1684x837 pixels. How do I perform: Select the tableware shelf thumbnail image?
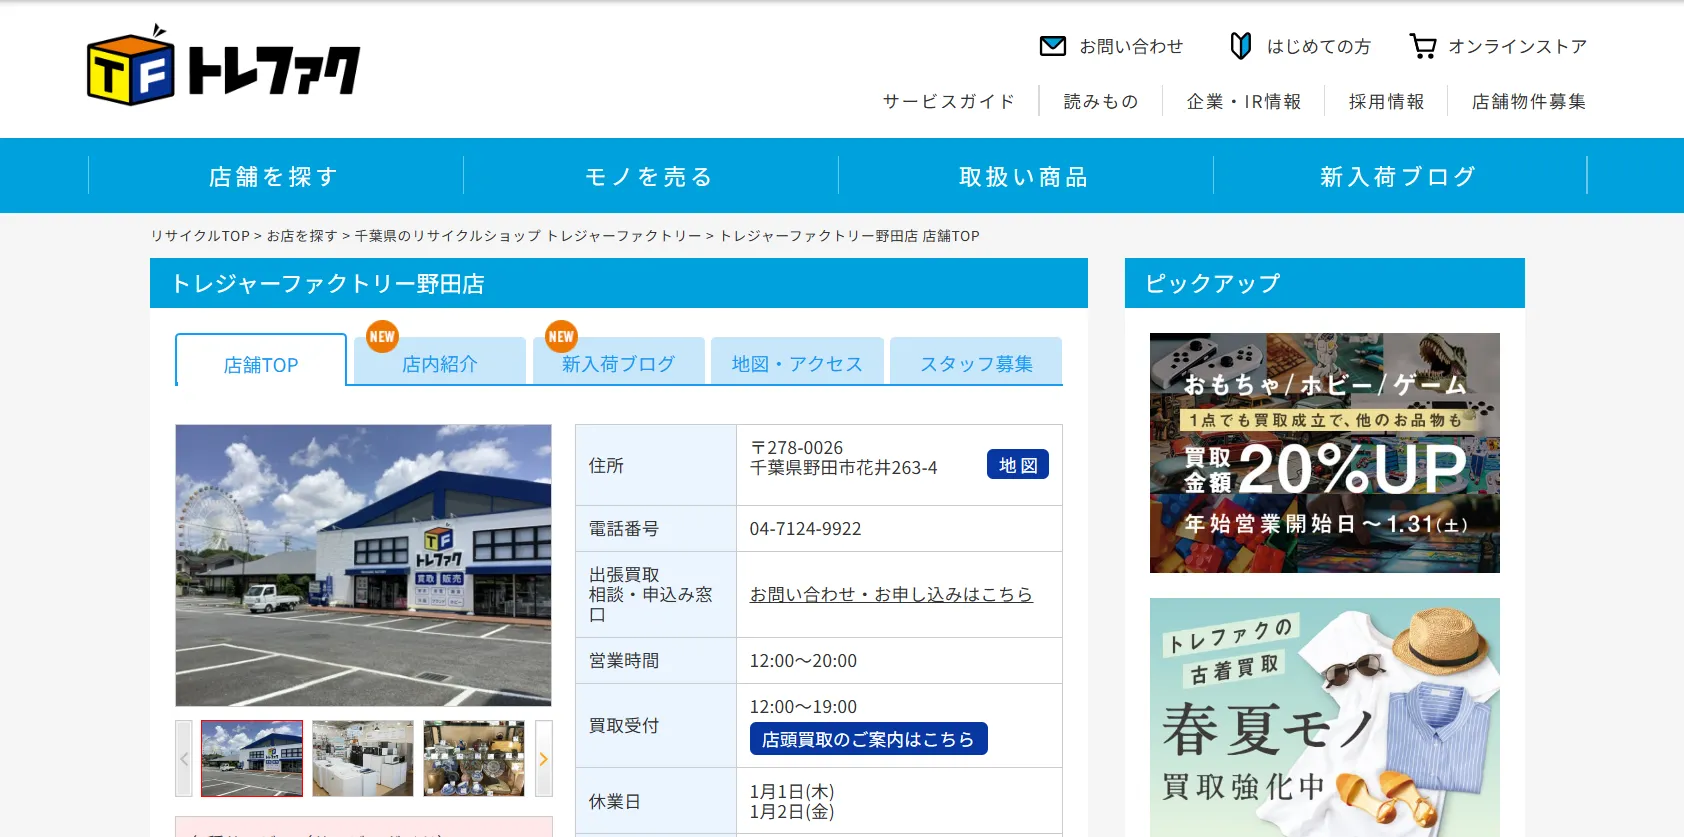(474, 759)
